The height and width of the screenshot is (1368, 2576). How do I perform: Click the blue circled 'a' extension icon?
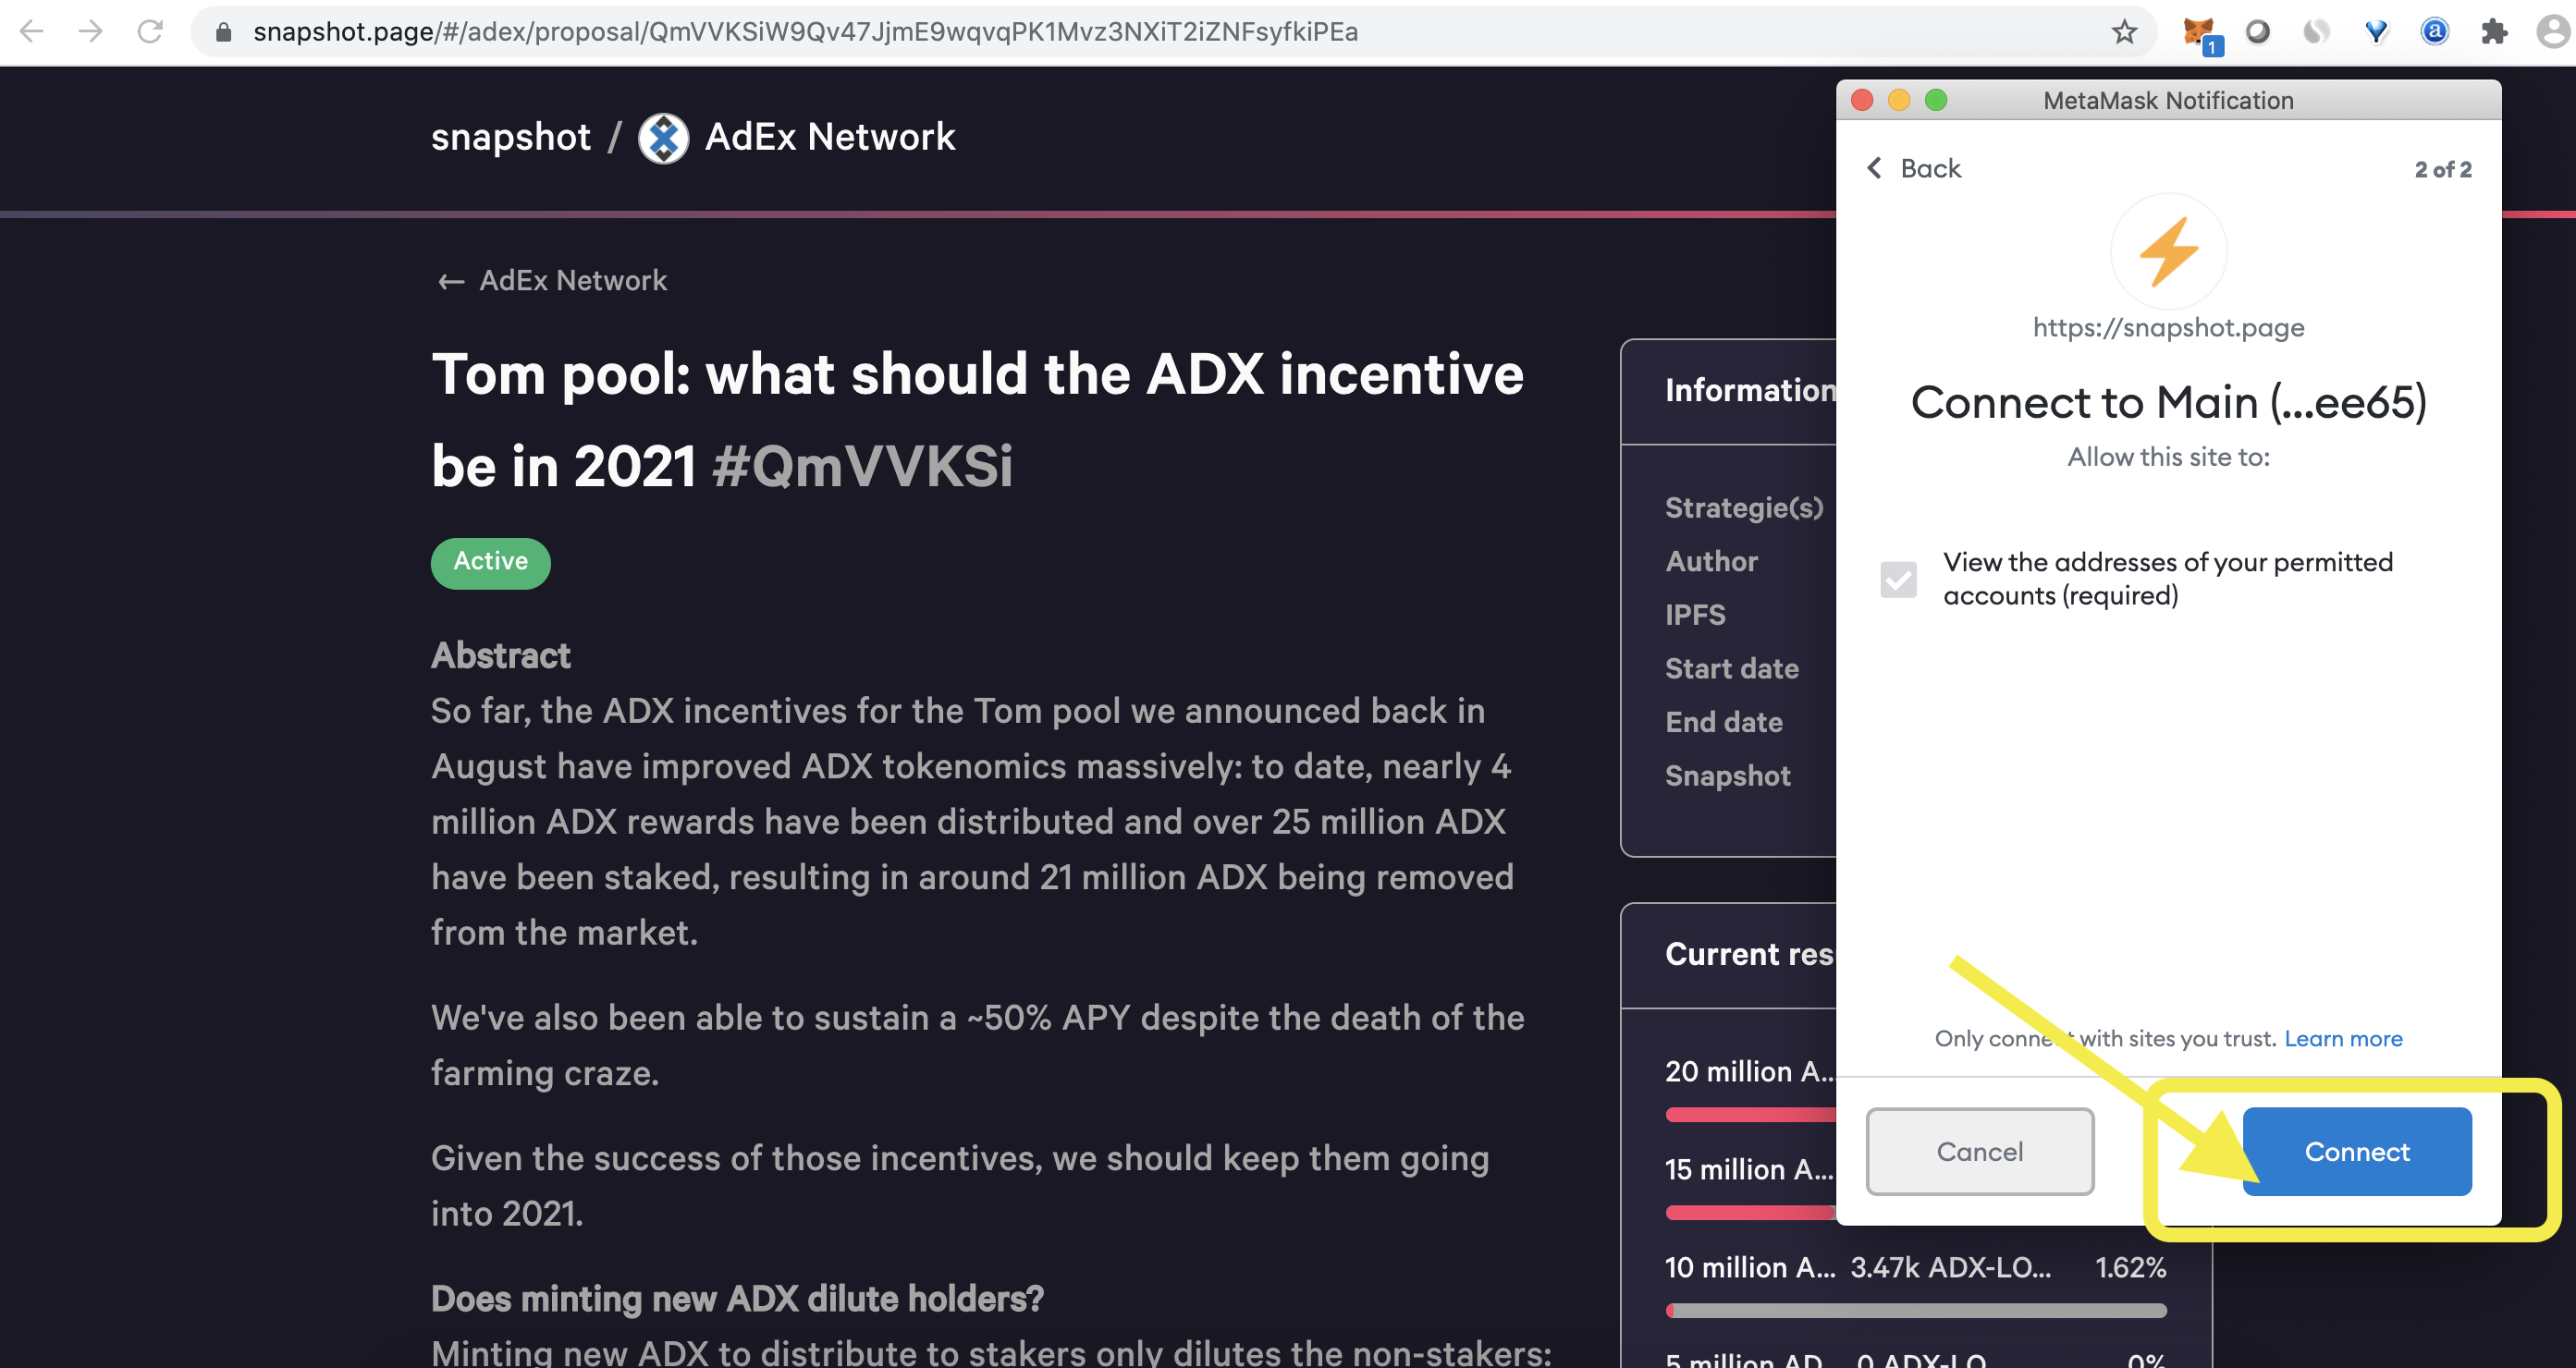2435,32
